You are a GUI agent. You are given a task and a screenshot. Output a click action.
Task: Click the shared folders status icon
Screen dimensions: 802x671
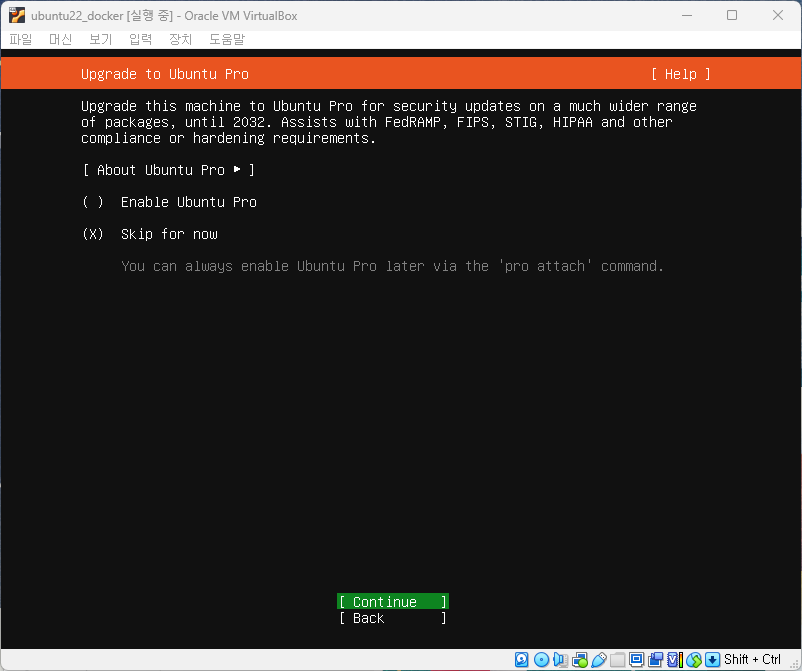click(617, 659)
